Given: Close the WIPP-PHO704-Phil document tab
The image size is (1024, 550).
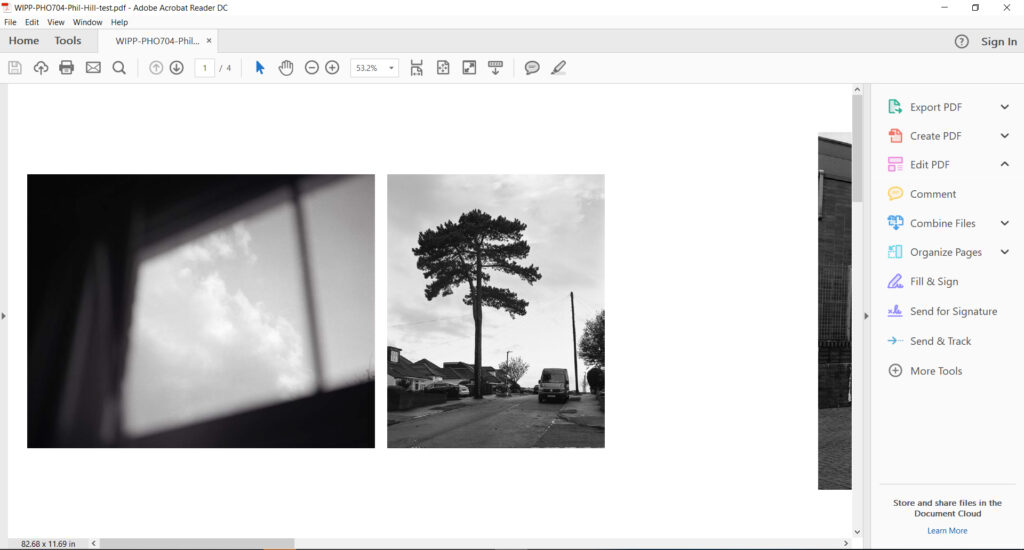Looking at the screenshot, I should 209,40.
